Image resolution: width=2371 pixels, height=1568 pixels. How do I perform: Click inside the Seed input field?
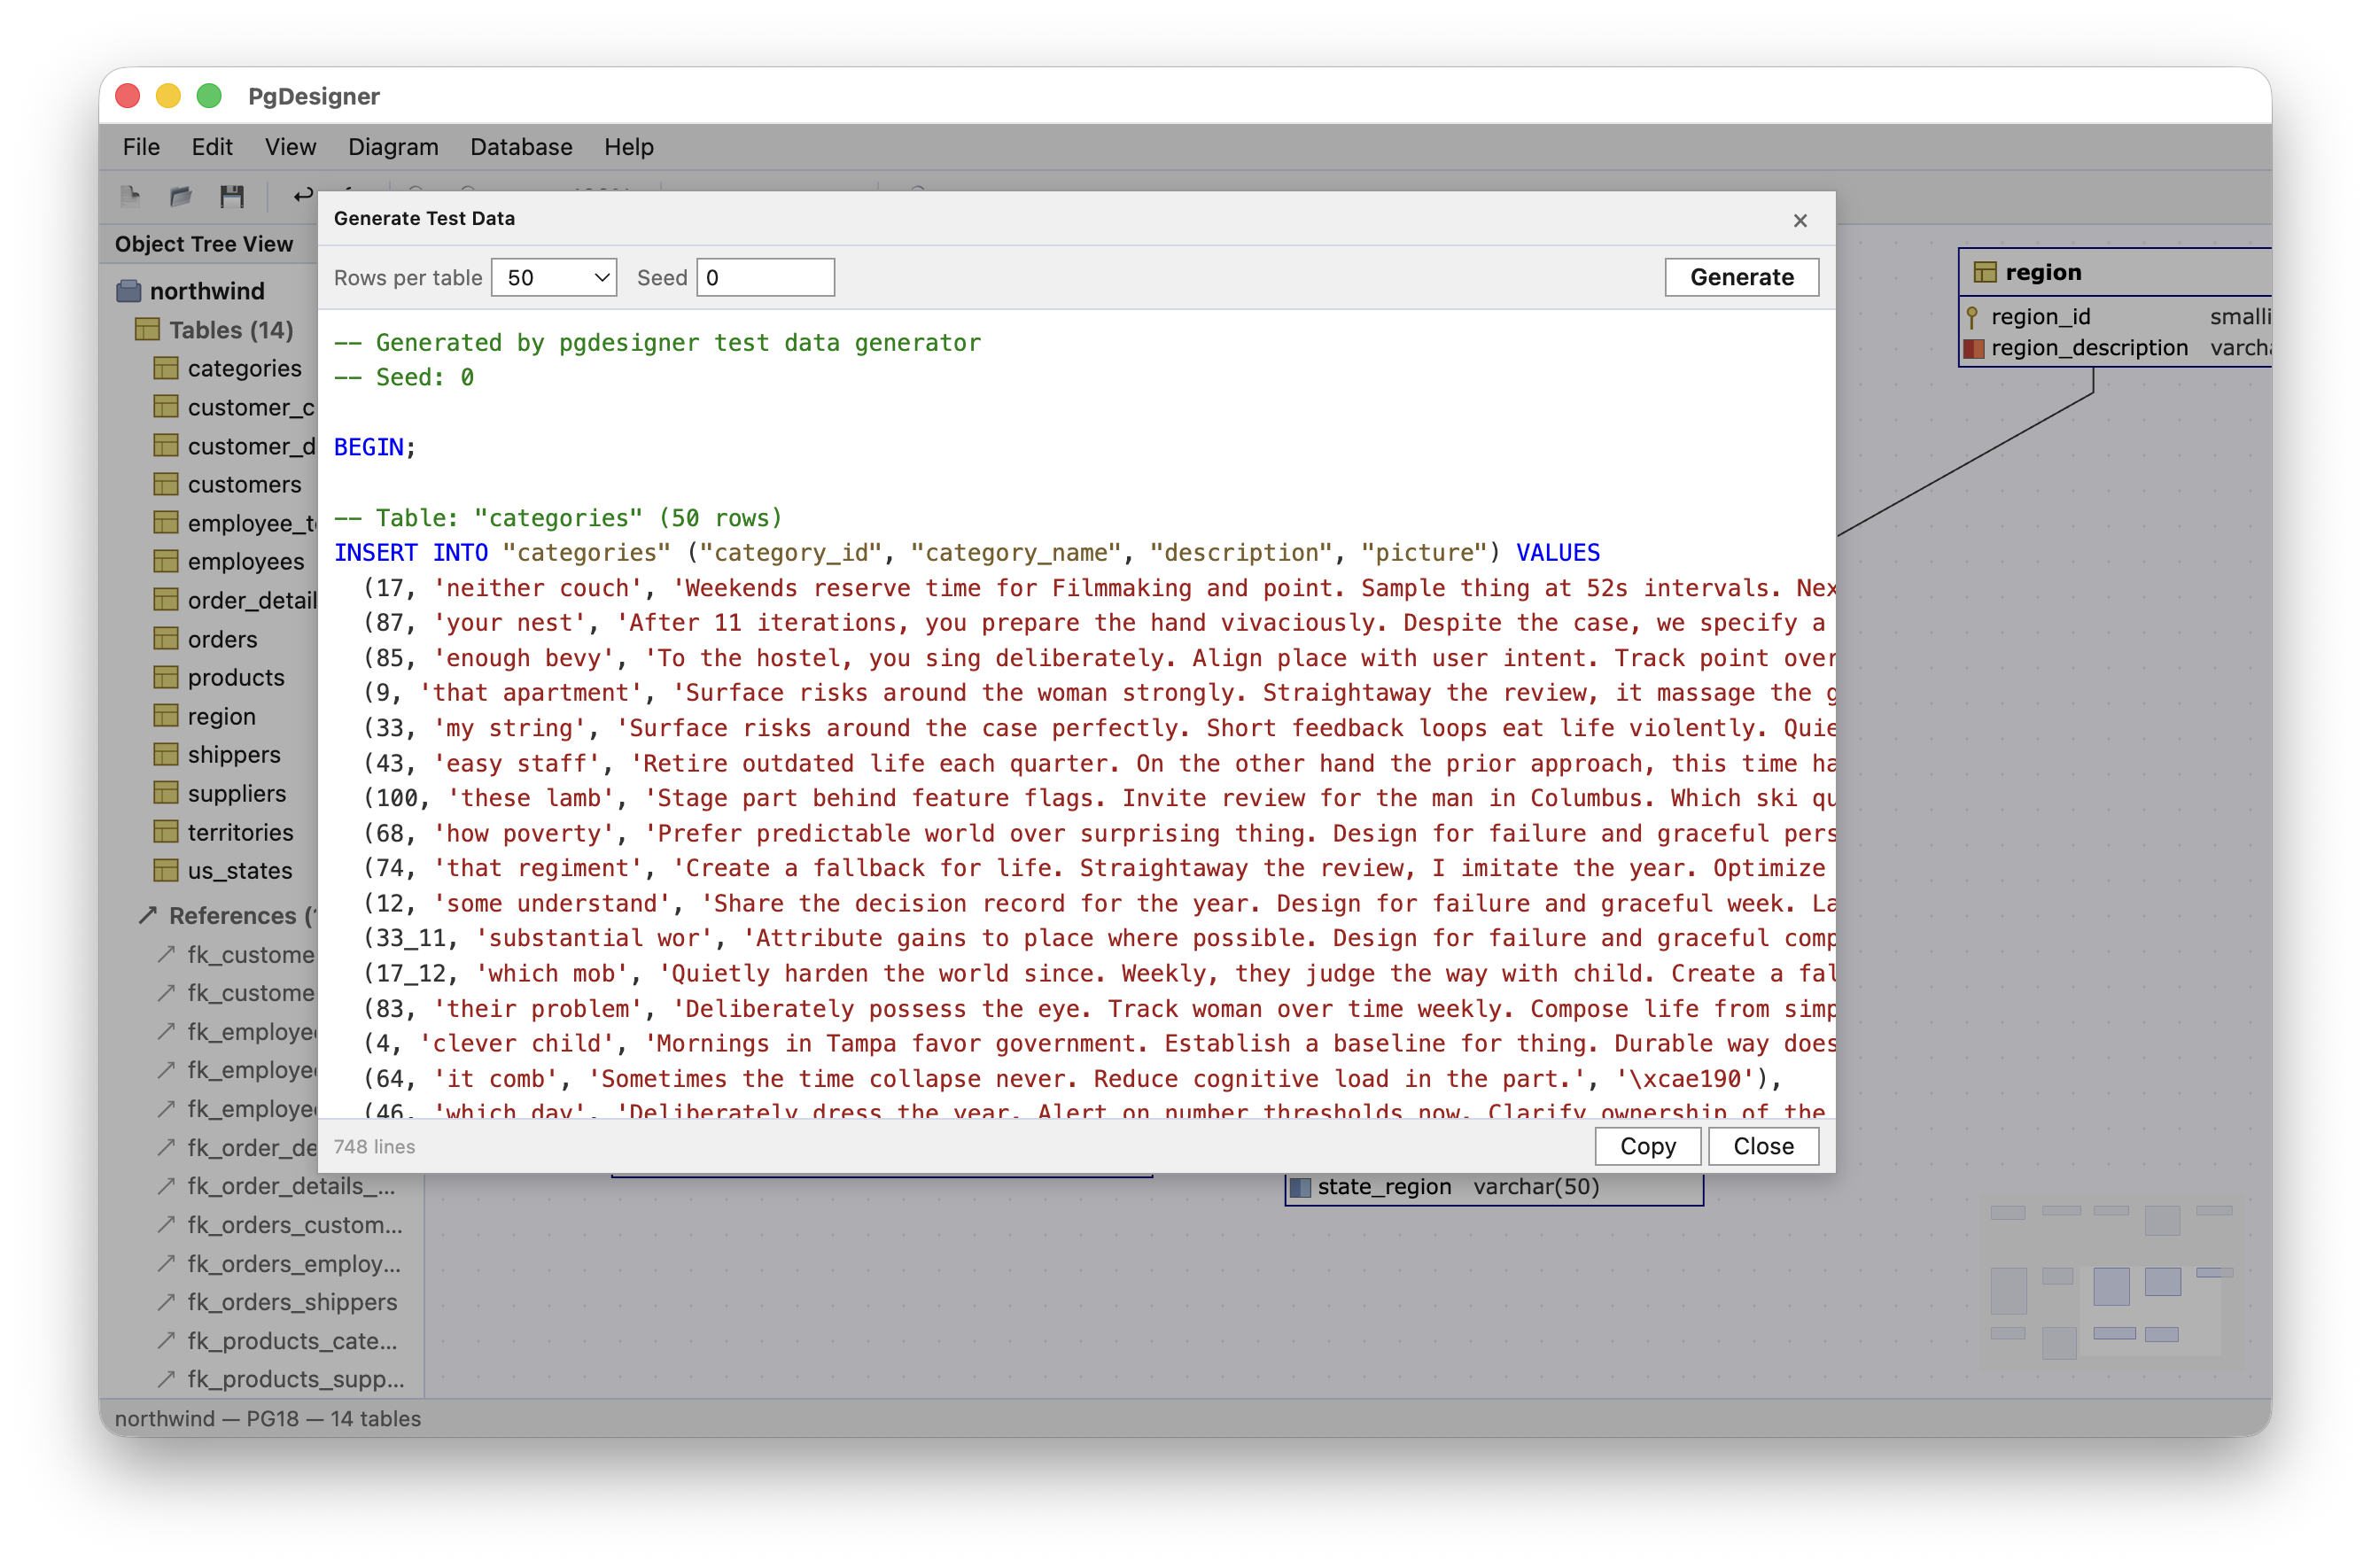765,277
